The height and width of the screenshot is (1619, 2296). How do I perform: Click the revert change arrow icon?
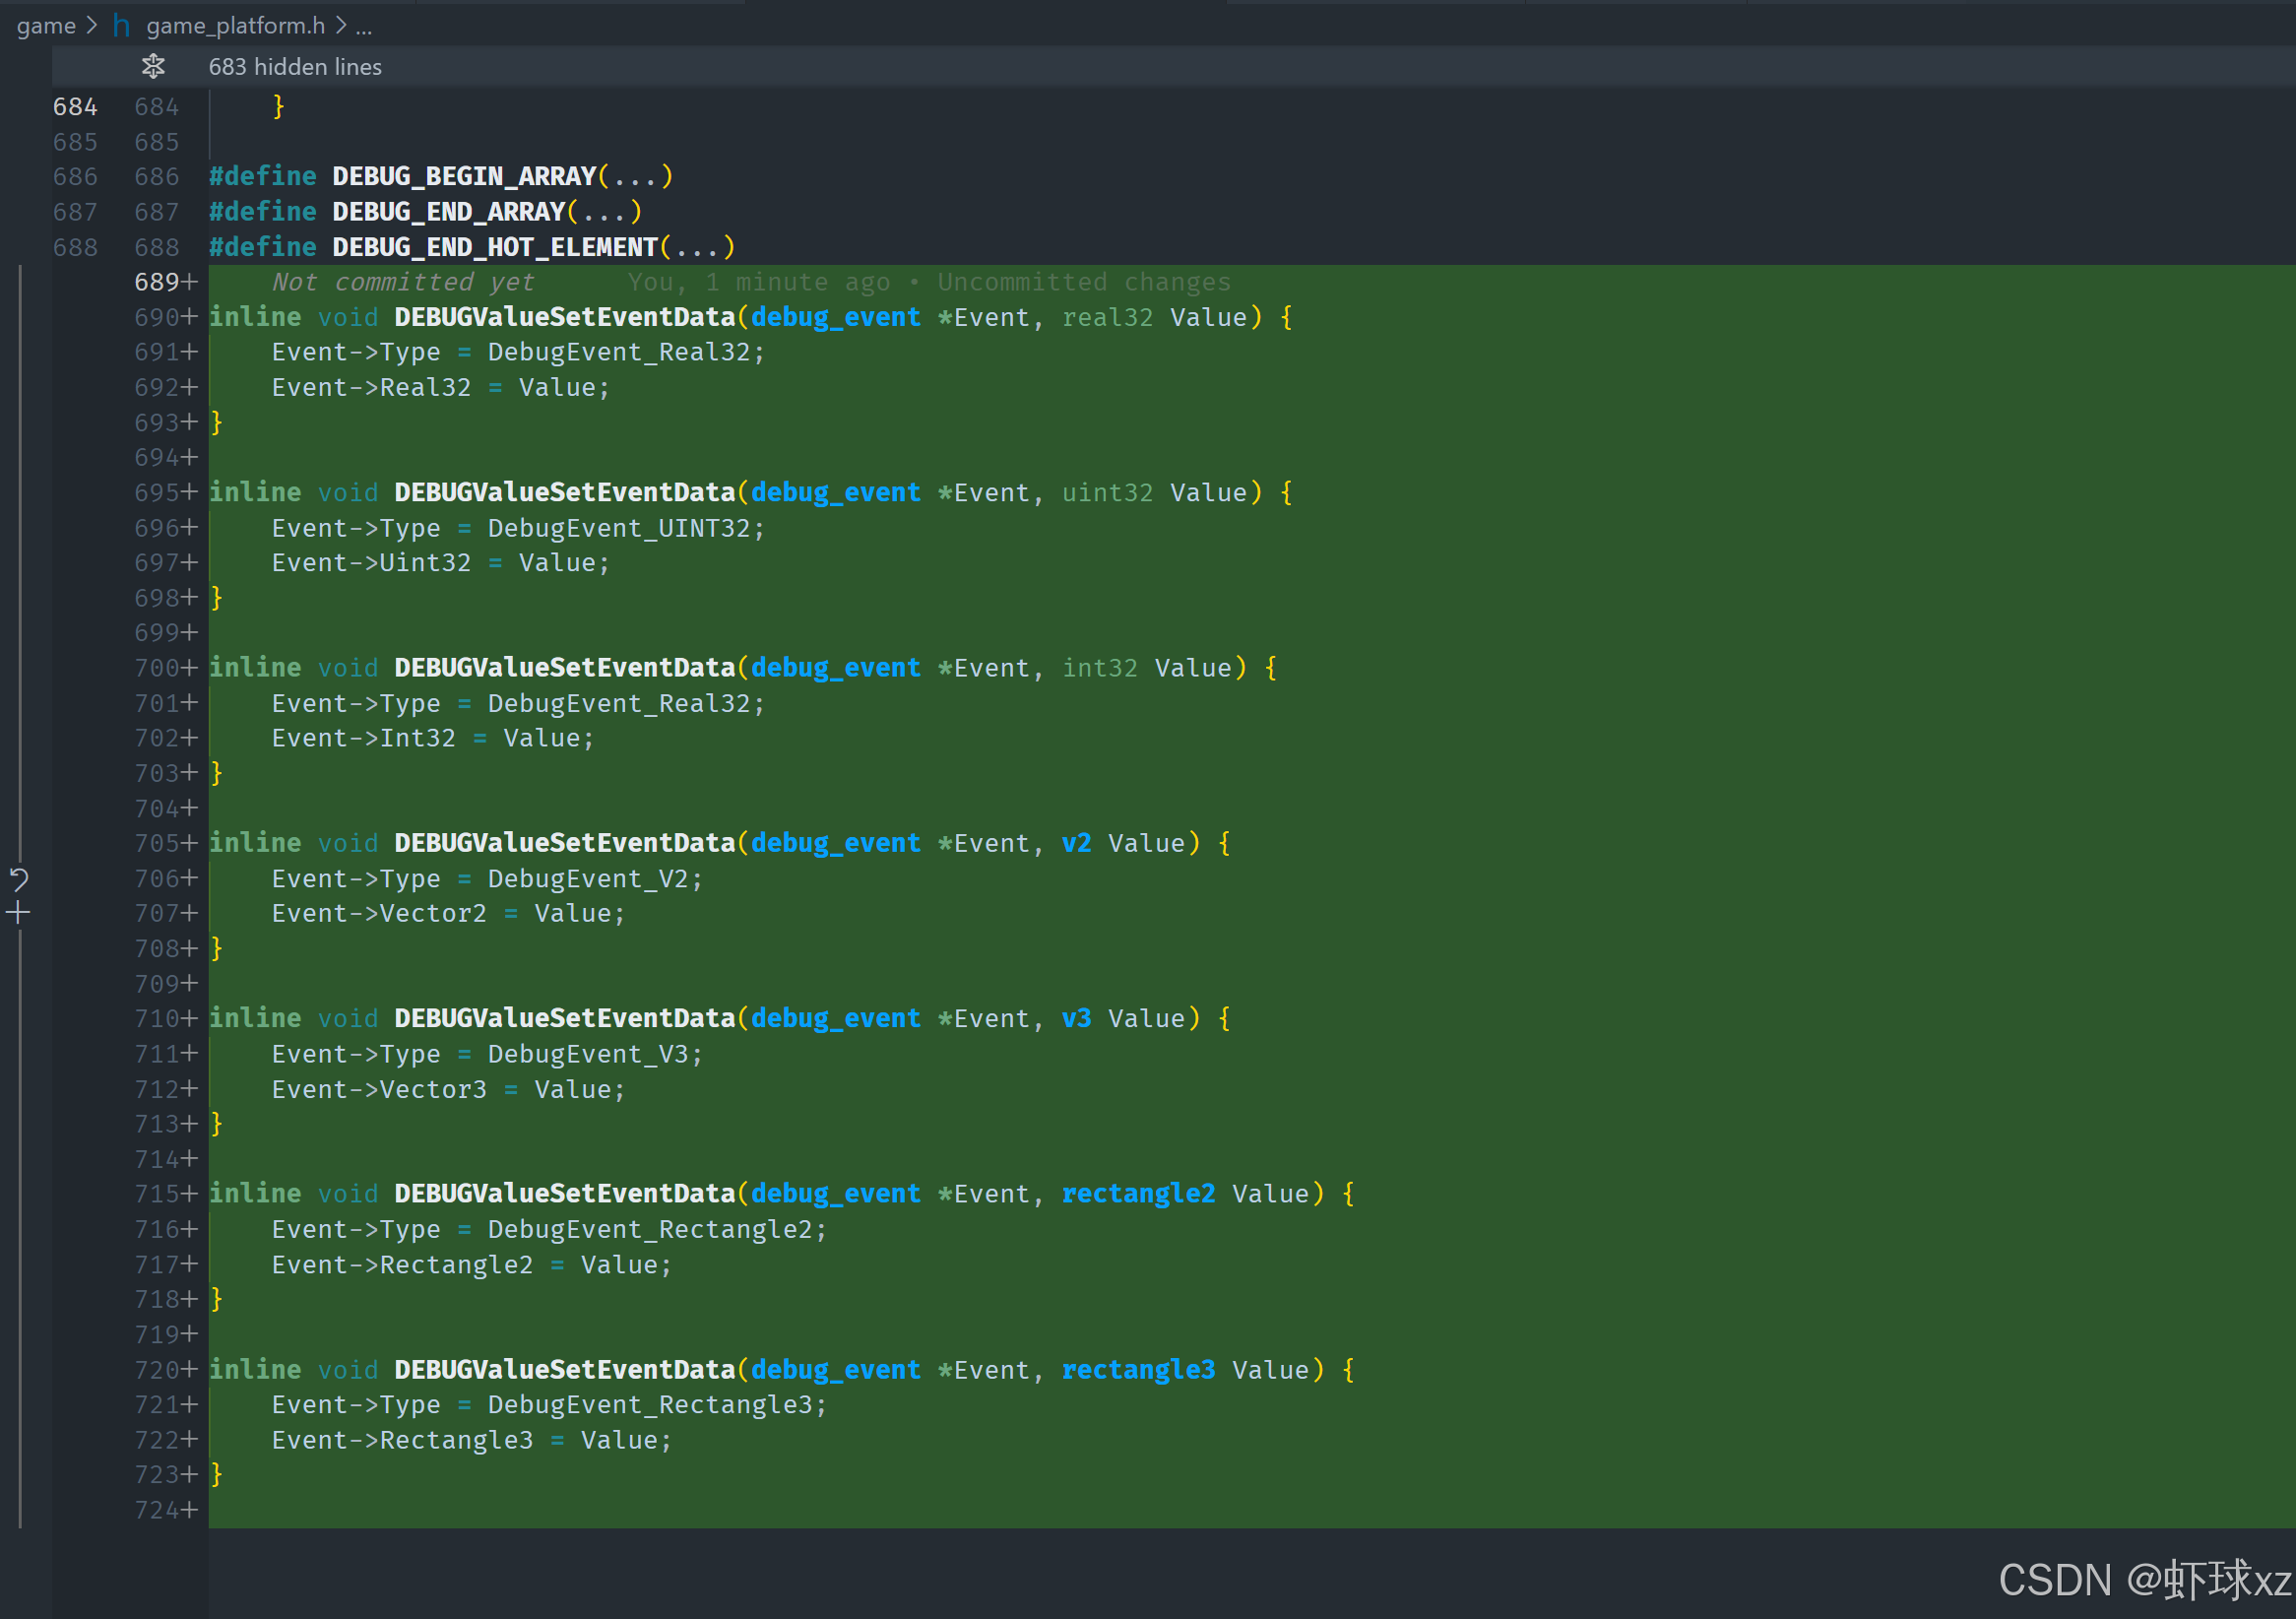click(19, 879)
